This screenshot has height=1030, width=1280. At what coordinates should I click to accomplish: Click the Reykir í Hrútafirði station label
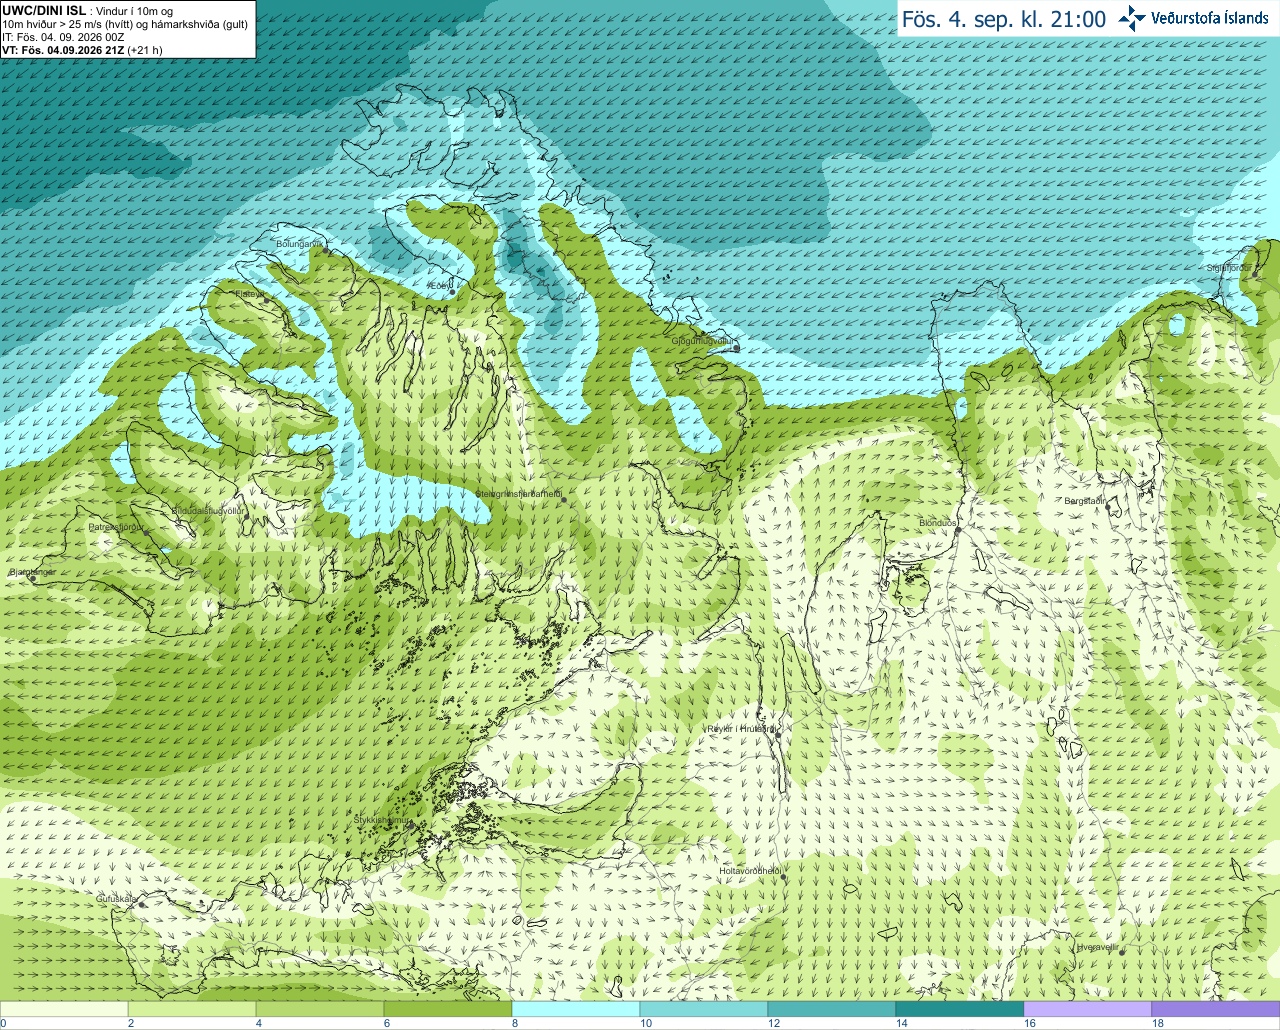(x=741, y=729)
